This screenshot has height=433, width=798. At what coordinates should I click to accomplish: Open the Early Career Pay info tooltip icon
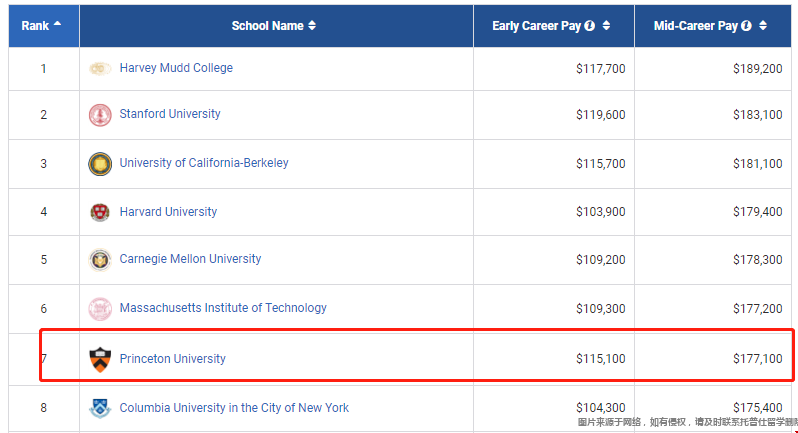(x=590, y=26)
